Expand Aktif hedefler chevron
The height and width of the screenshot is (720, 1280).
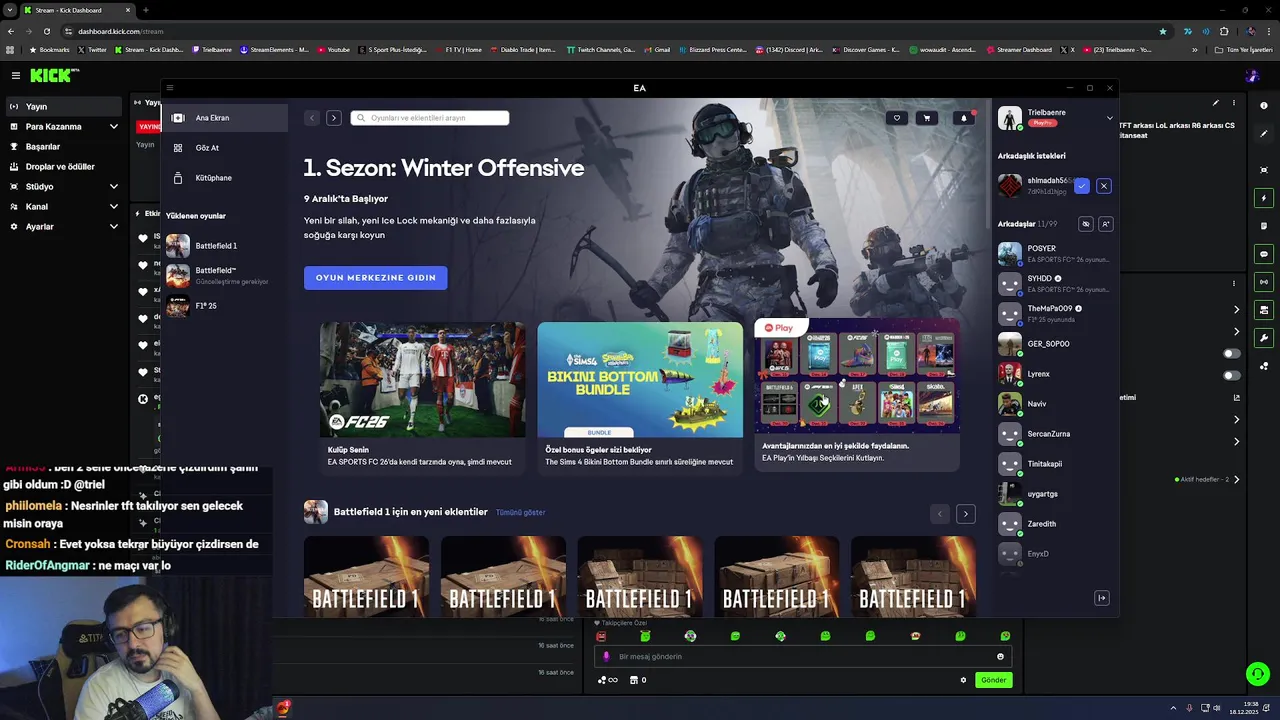tap(1236, 480)
